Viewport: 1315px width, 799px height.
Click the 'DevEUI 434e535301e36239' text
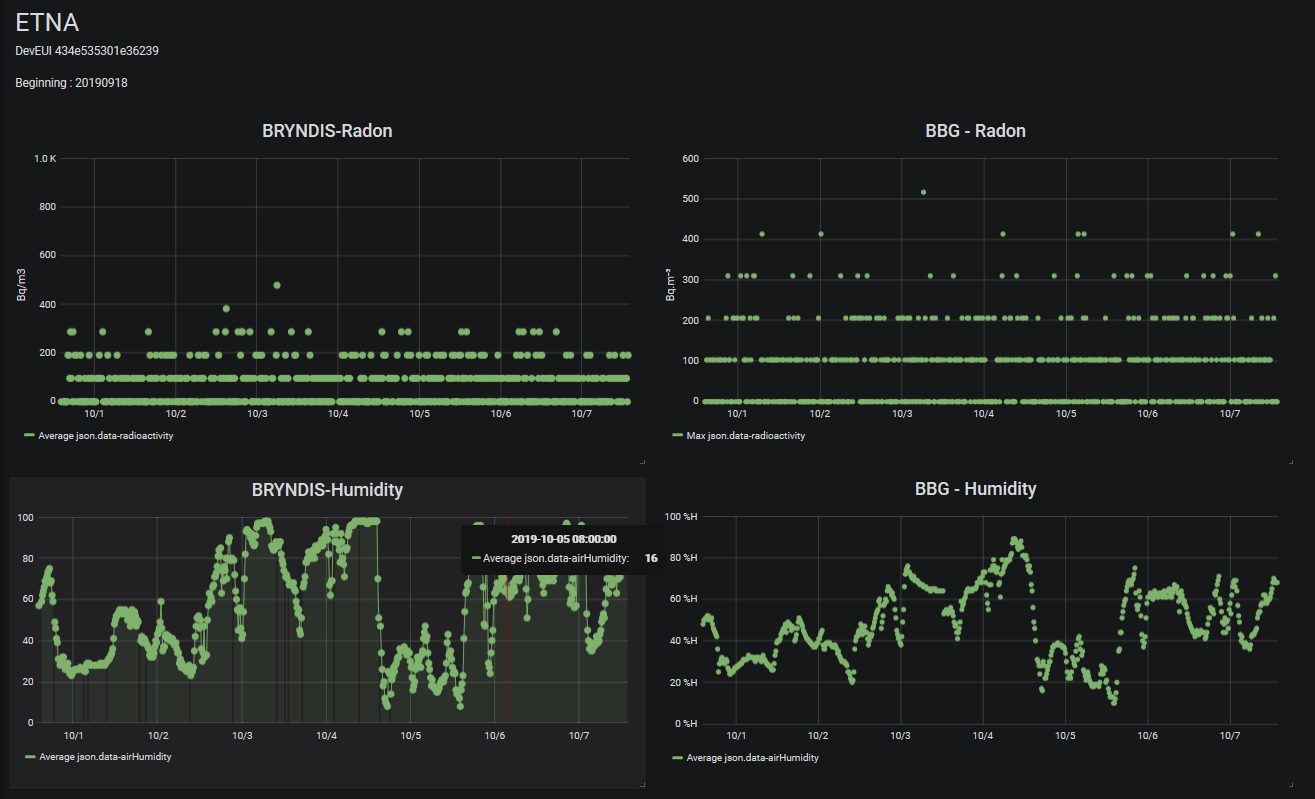(x=87, y=50)
